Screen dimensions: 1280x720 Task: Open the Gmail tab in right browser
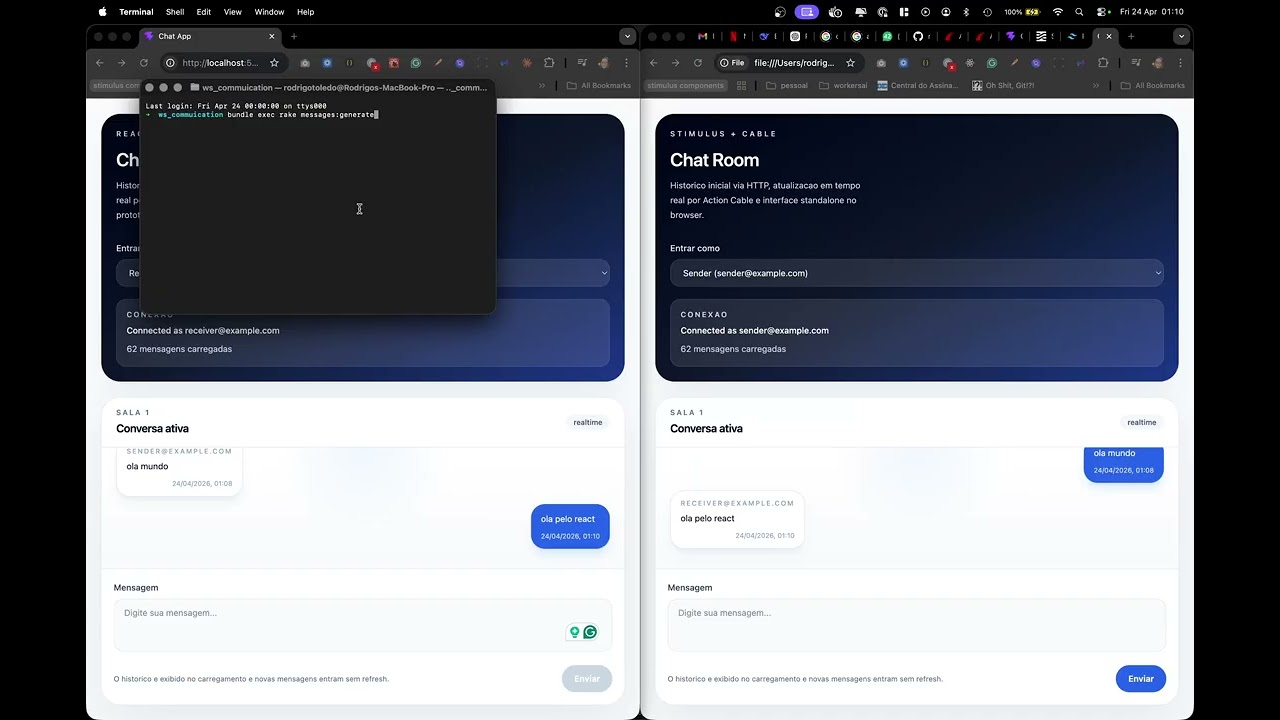coord(703,36)
